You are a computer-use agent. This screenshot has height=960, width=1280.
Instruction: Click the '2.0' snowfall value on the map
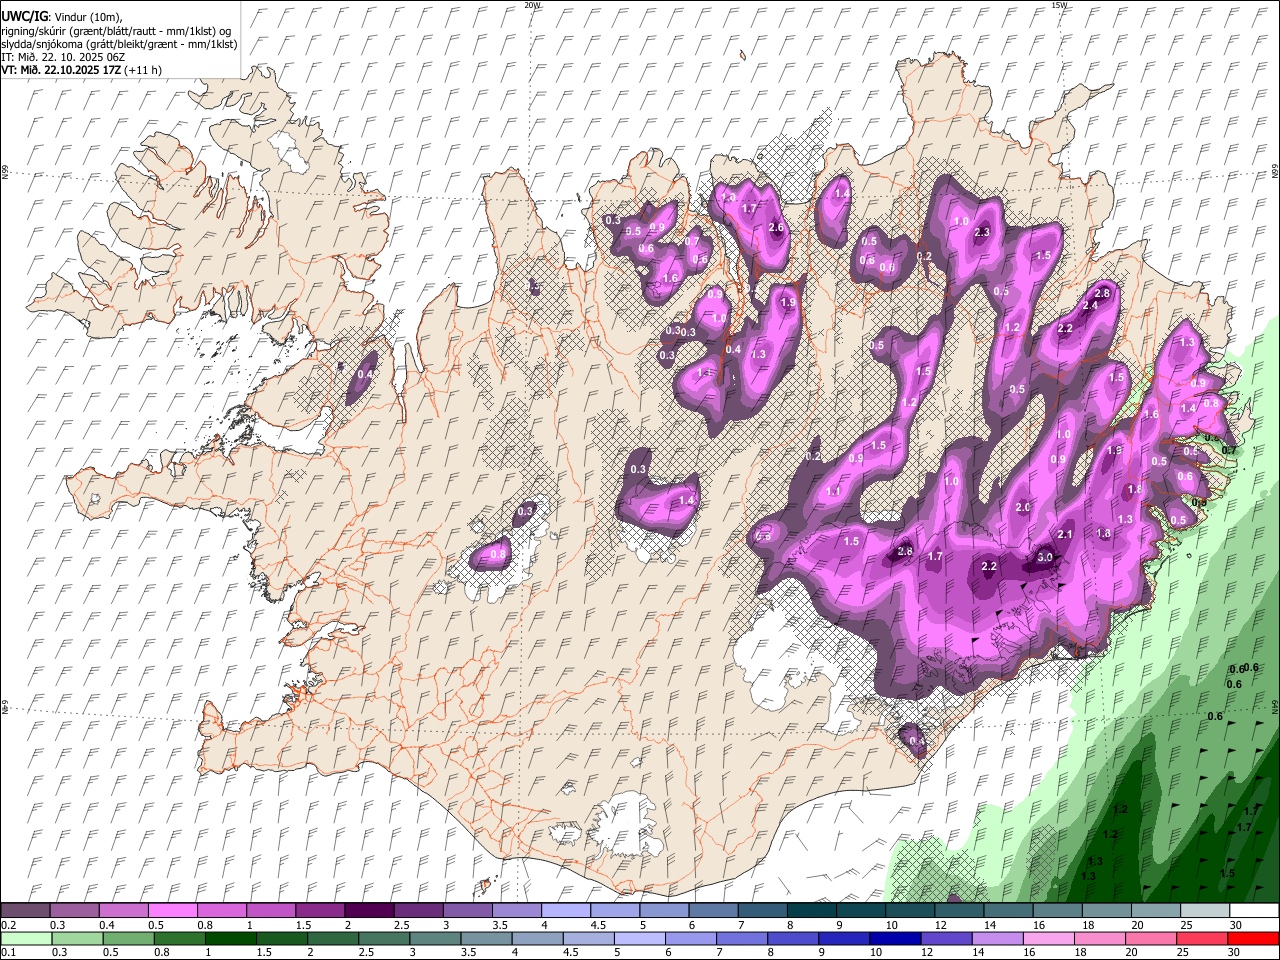[1023, 508]
